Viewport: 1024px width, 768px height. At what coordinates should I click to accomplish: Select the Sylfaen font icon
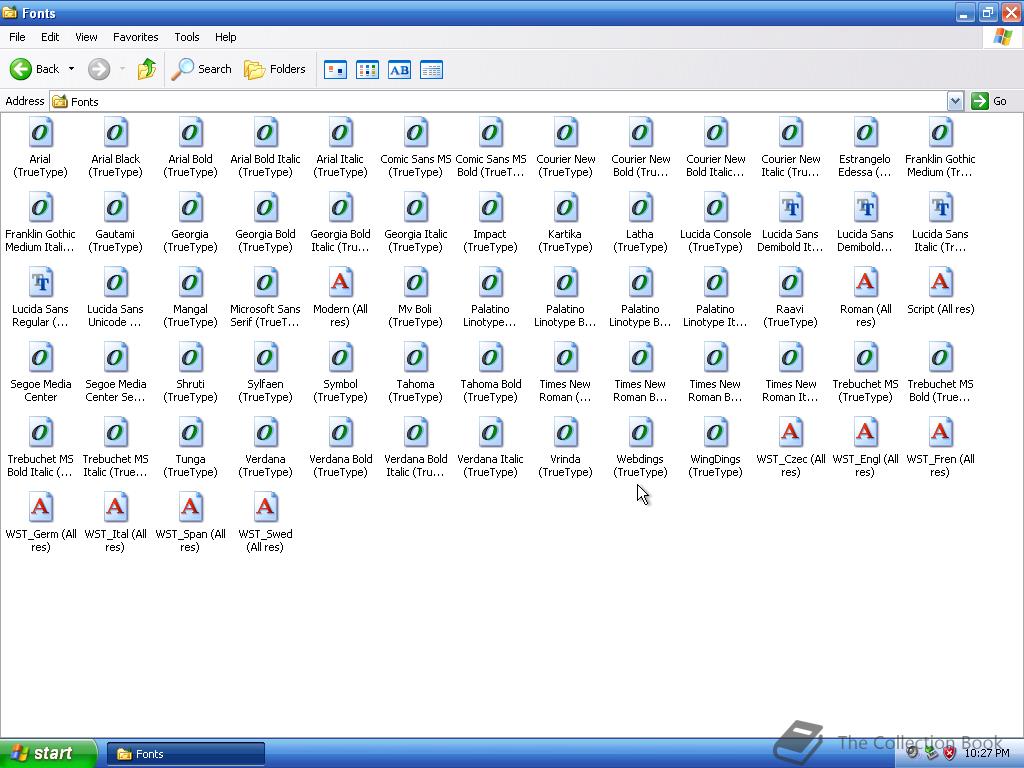coord(265,359)
